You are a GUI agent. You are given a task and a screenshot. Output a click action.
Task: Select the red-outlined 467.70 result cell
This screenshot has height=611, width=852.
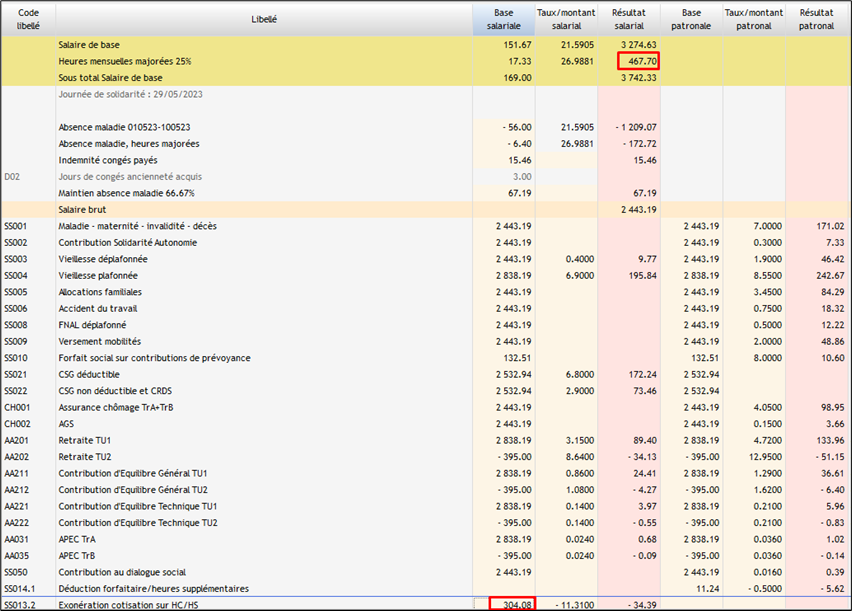point(637,62)
